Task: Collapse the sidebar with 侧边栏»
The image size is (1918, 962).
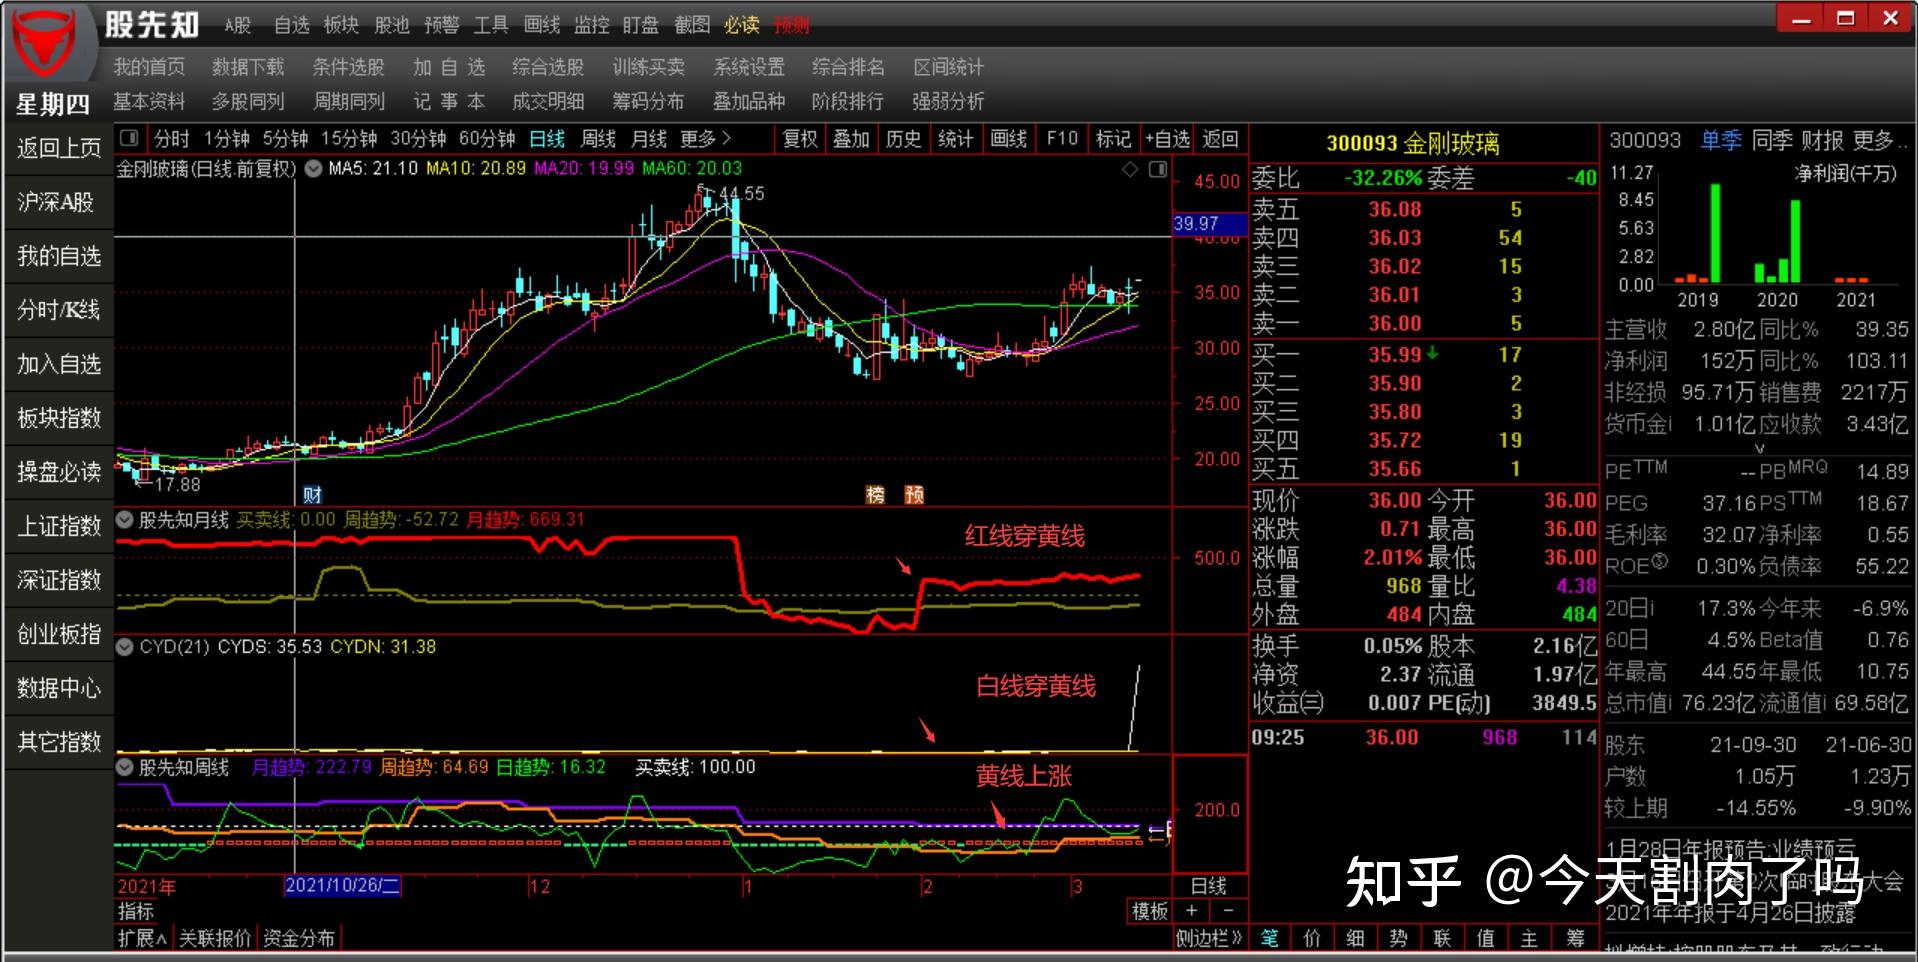Action: pyautogui.click(x=1208, y=938)
